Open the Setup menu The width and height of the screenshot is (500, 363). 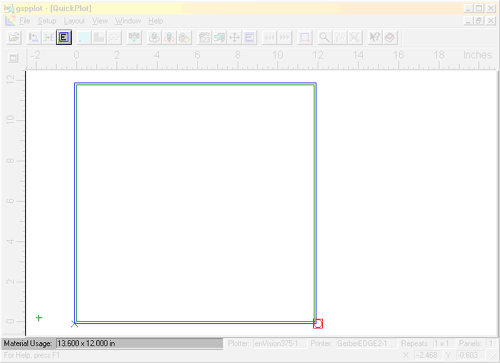[x=47, y=21]
